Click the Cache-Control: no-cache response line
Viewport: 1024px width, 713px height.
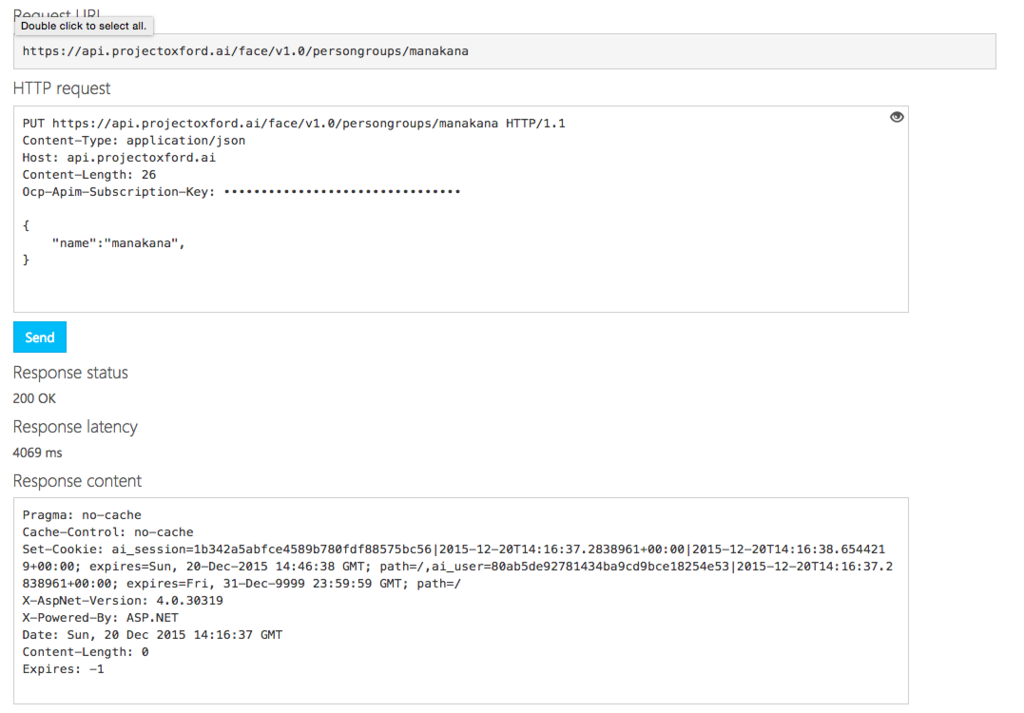pyautogui.click(x=108, y=532)
